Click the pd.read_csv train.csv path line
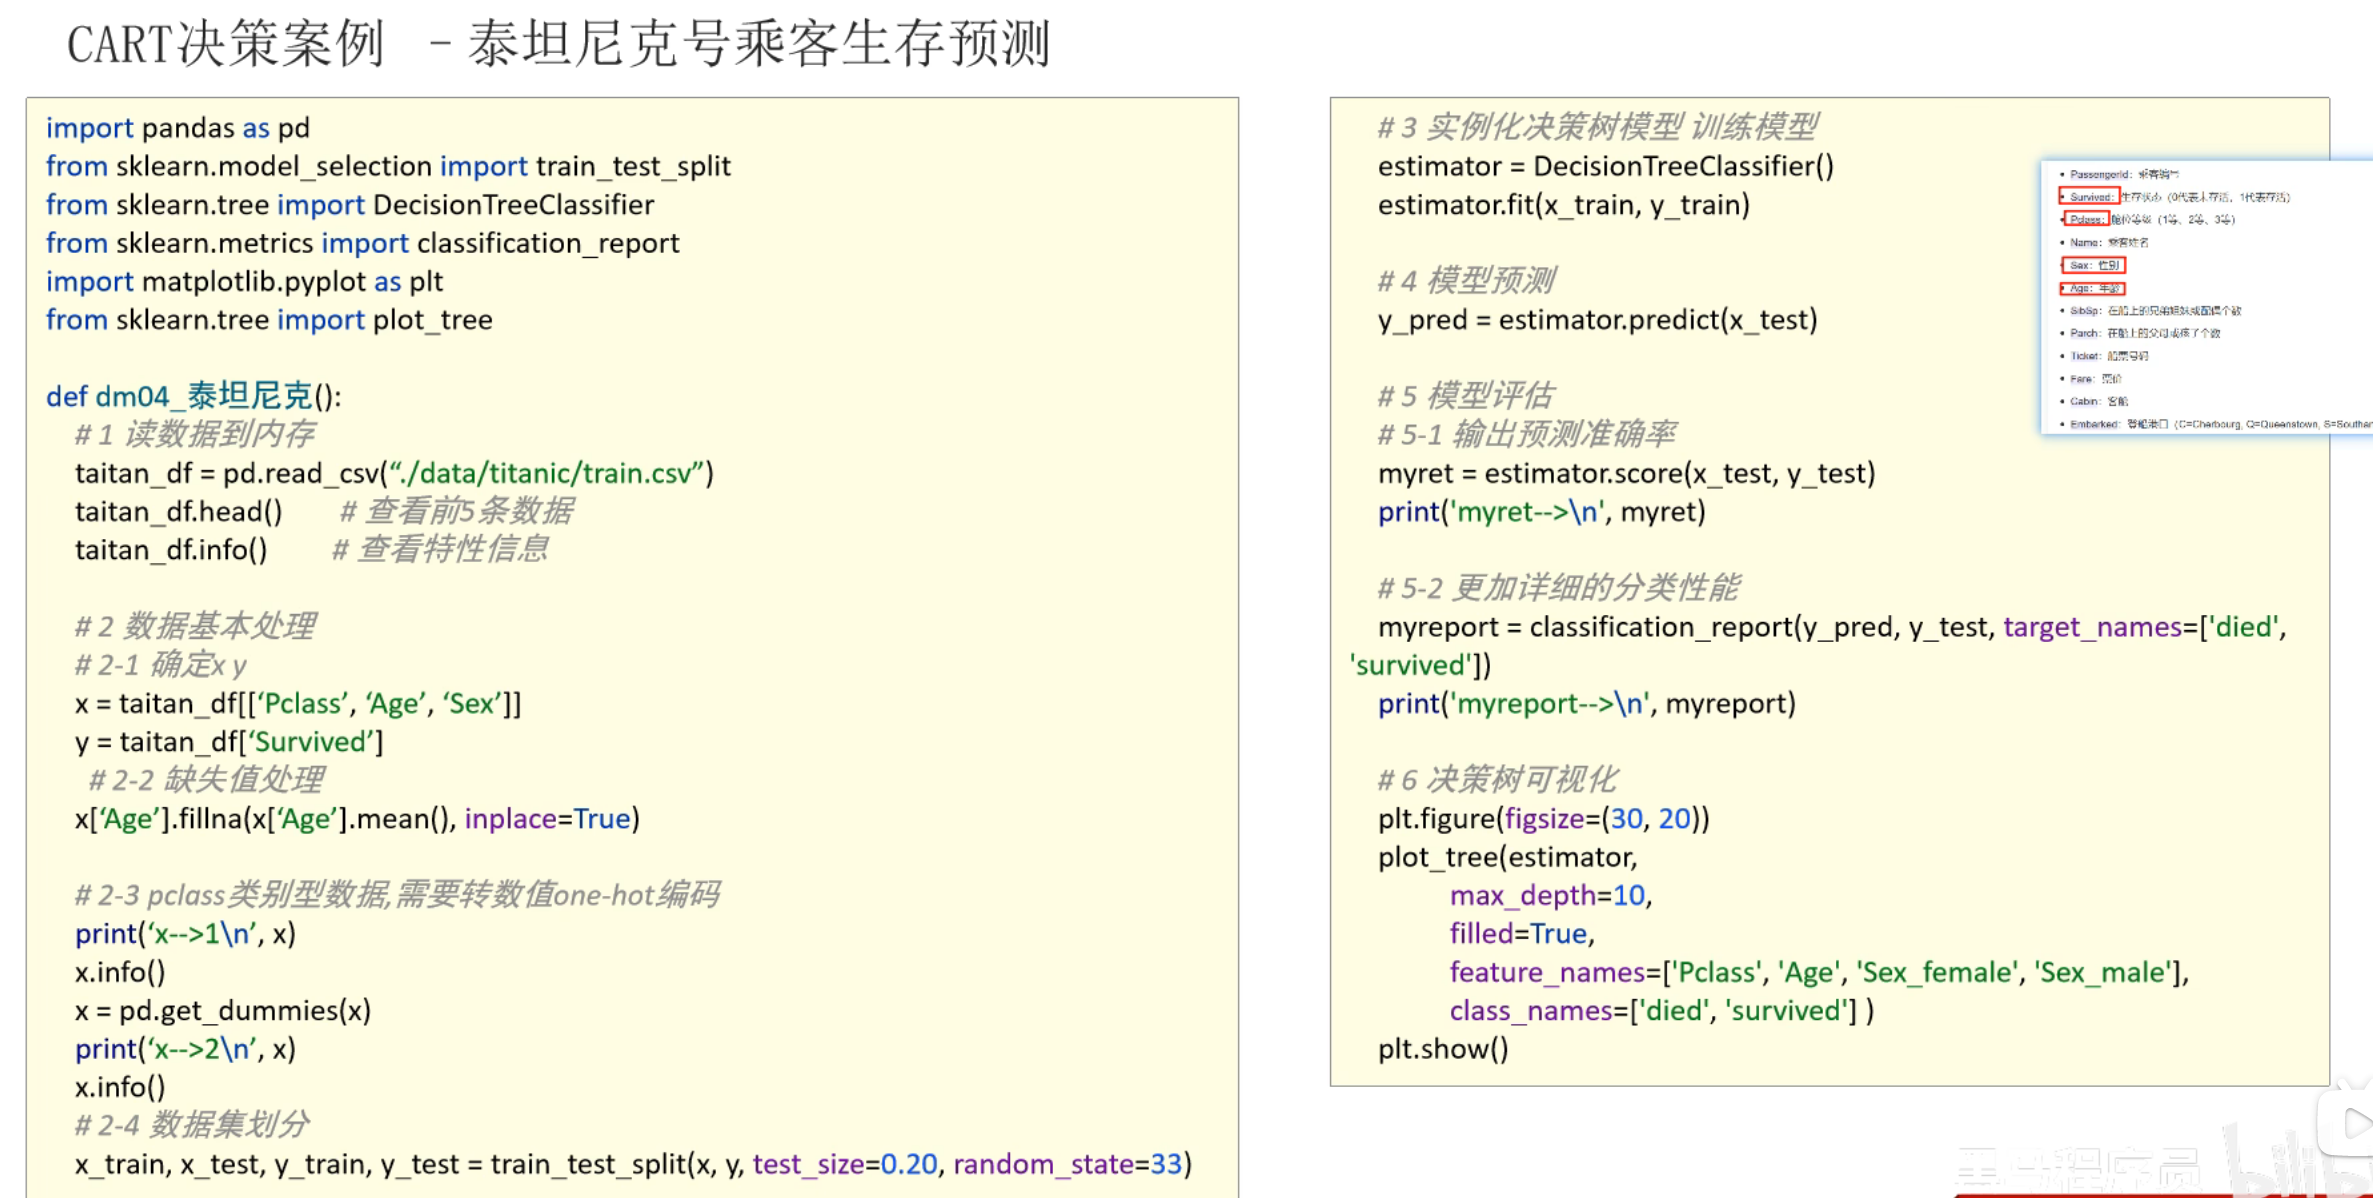Screen dimensions: 2373x1198 point(394,473)
